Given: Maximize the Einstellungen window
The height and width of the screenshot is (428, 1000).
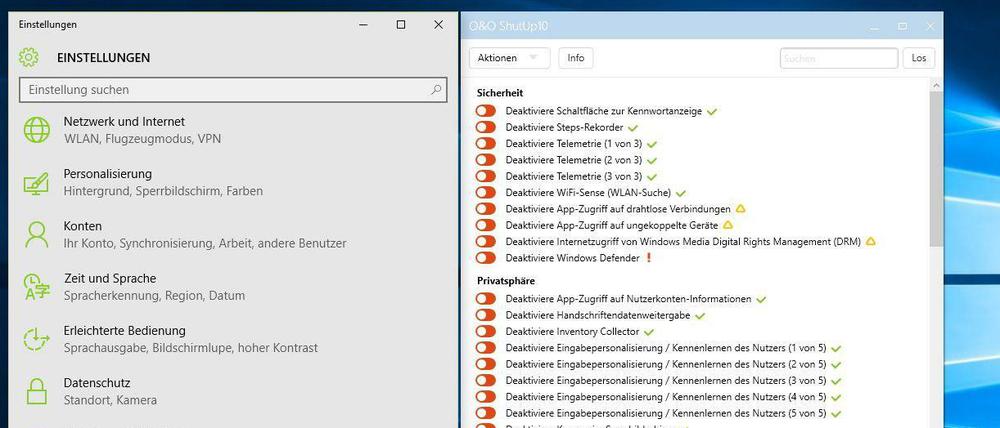Looking at the screenshot, I should (x=401, y=25).
